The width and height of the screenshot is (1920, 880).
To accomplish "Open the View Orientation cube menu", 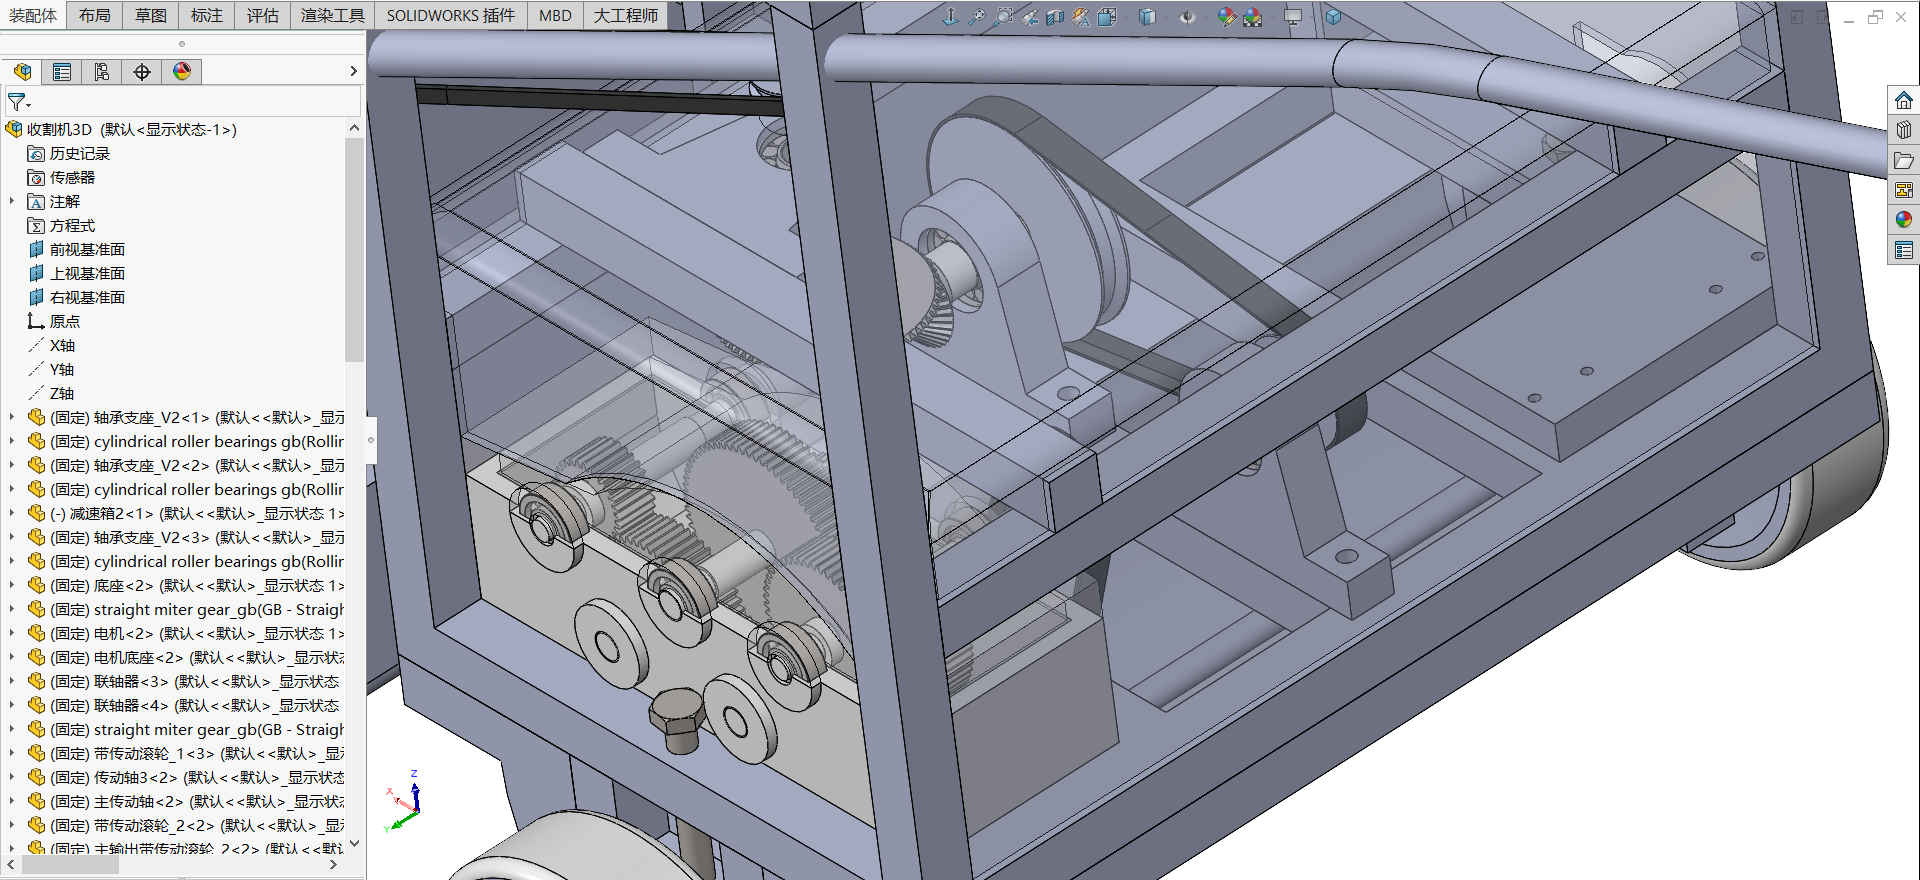I will [x=1107, y=17].
